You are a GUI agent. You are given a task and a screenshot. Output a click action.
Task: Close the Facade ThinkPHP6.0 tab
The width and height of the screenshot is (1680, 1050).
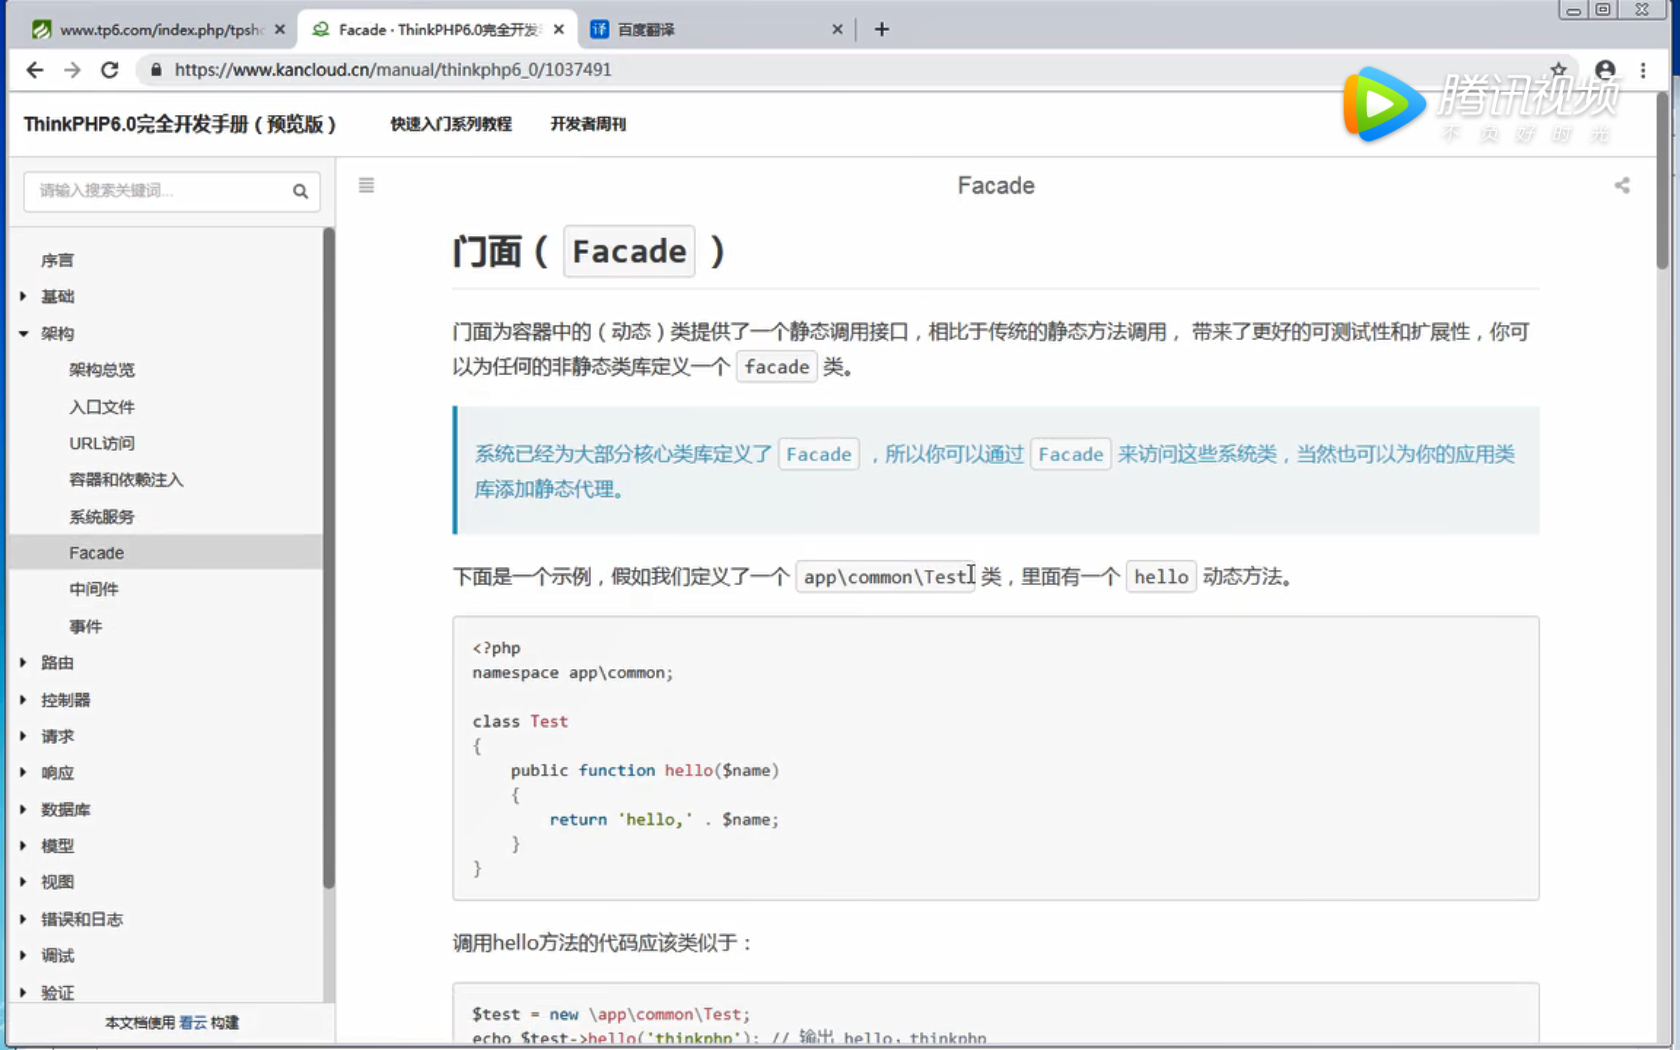(x=559, y=29)
